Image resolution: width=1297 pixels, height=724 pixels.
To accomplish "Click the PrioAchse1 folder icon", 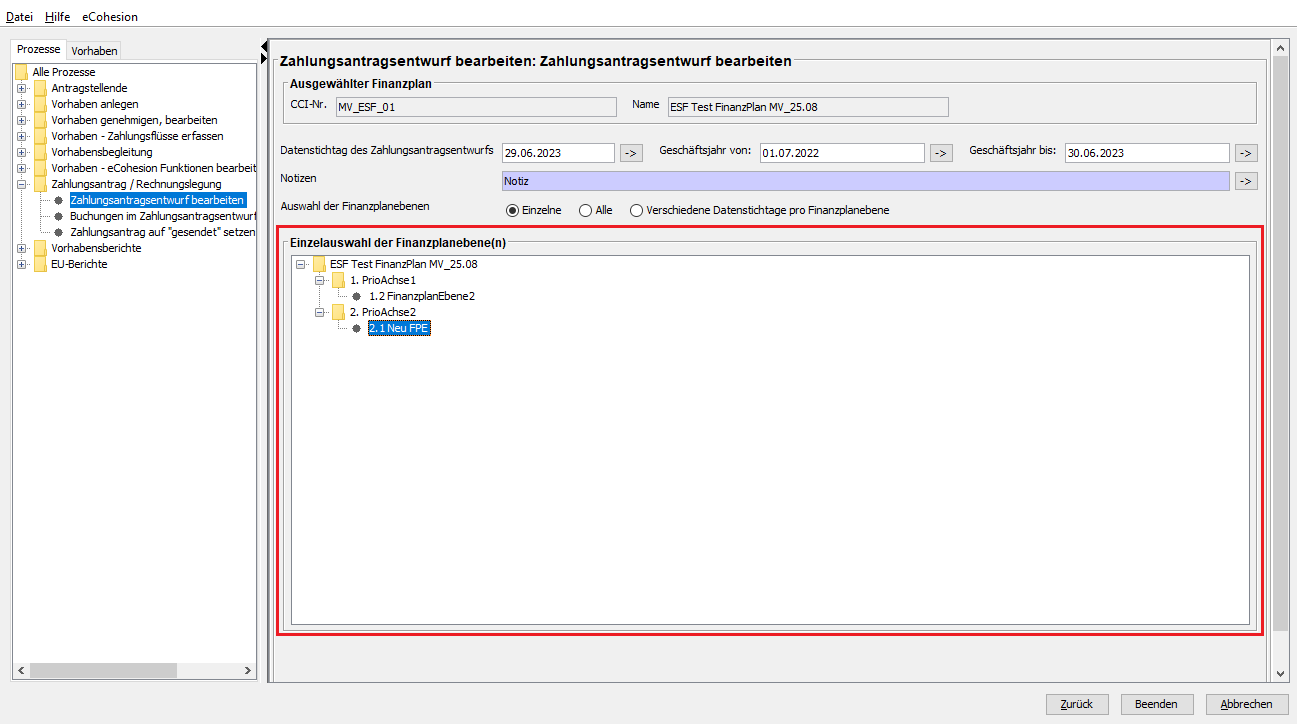I will 338,280.
